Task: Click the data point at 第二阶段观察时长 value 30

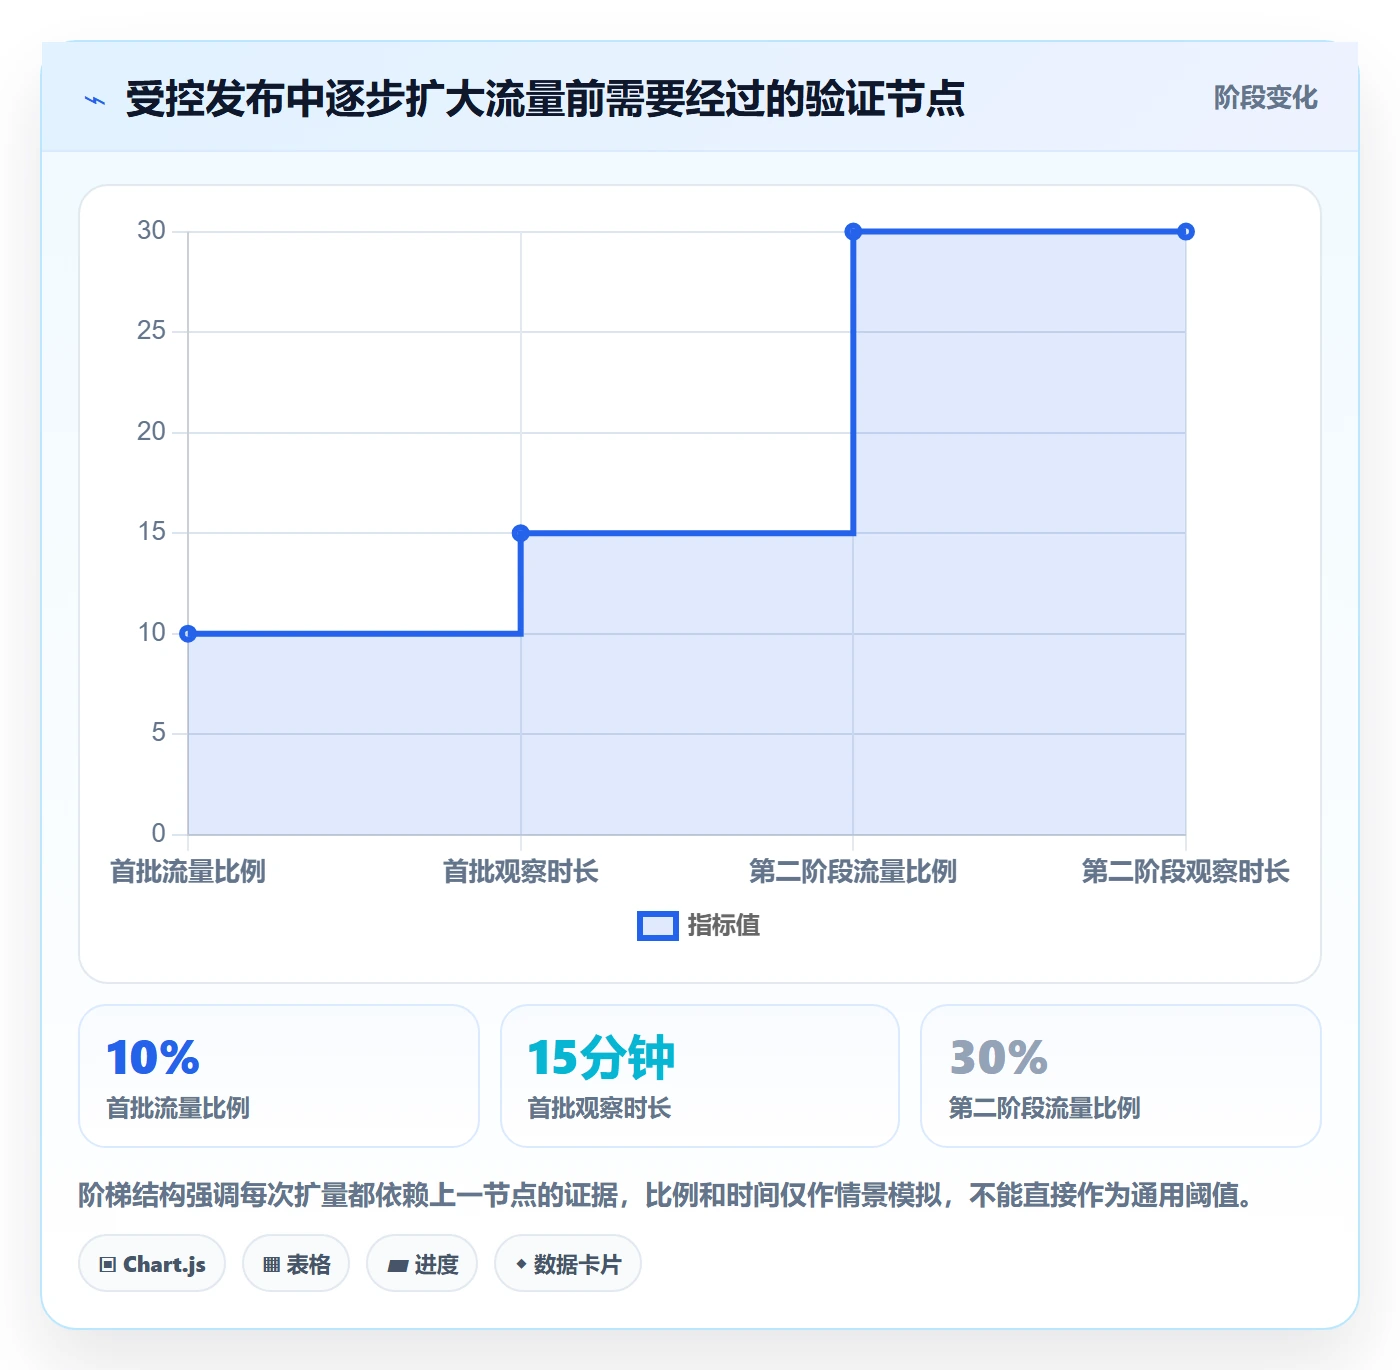Action: point(1185,232)
